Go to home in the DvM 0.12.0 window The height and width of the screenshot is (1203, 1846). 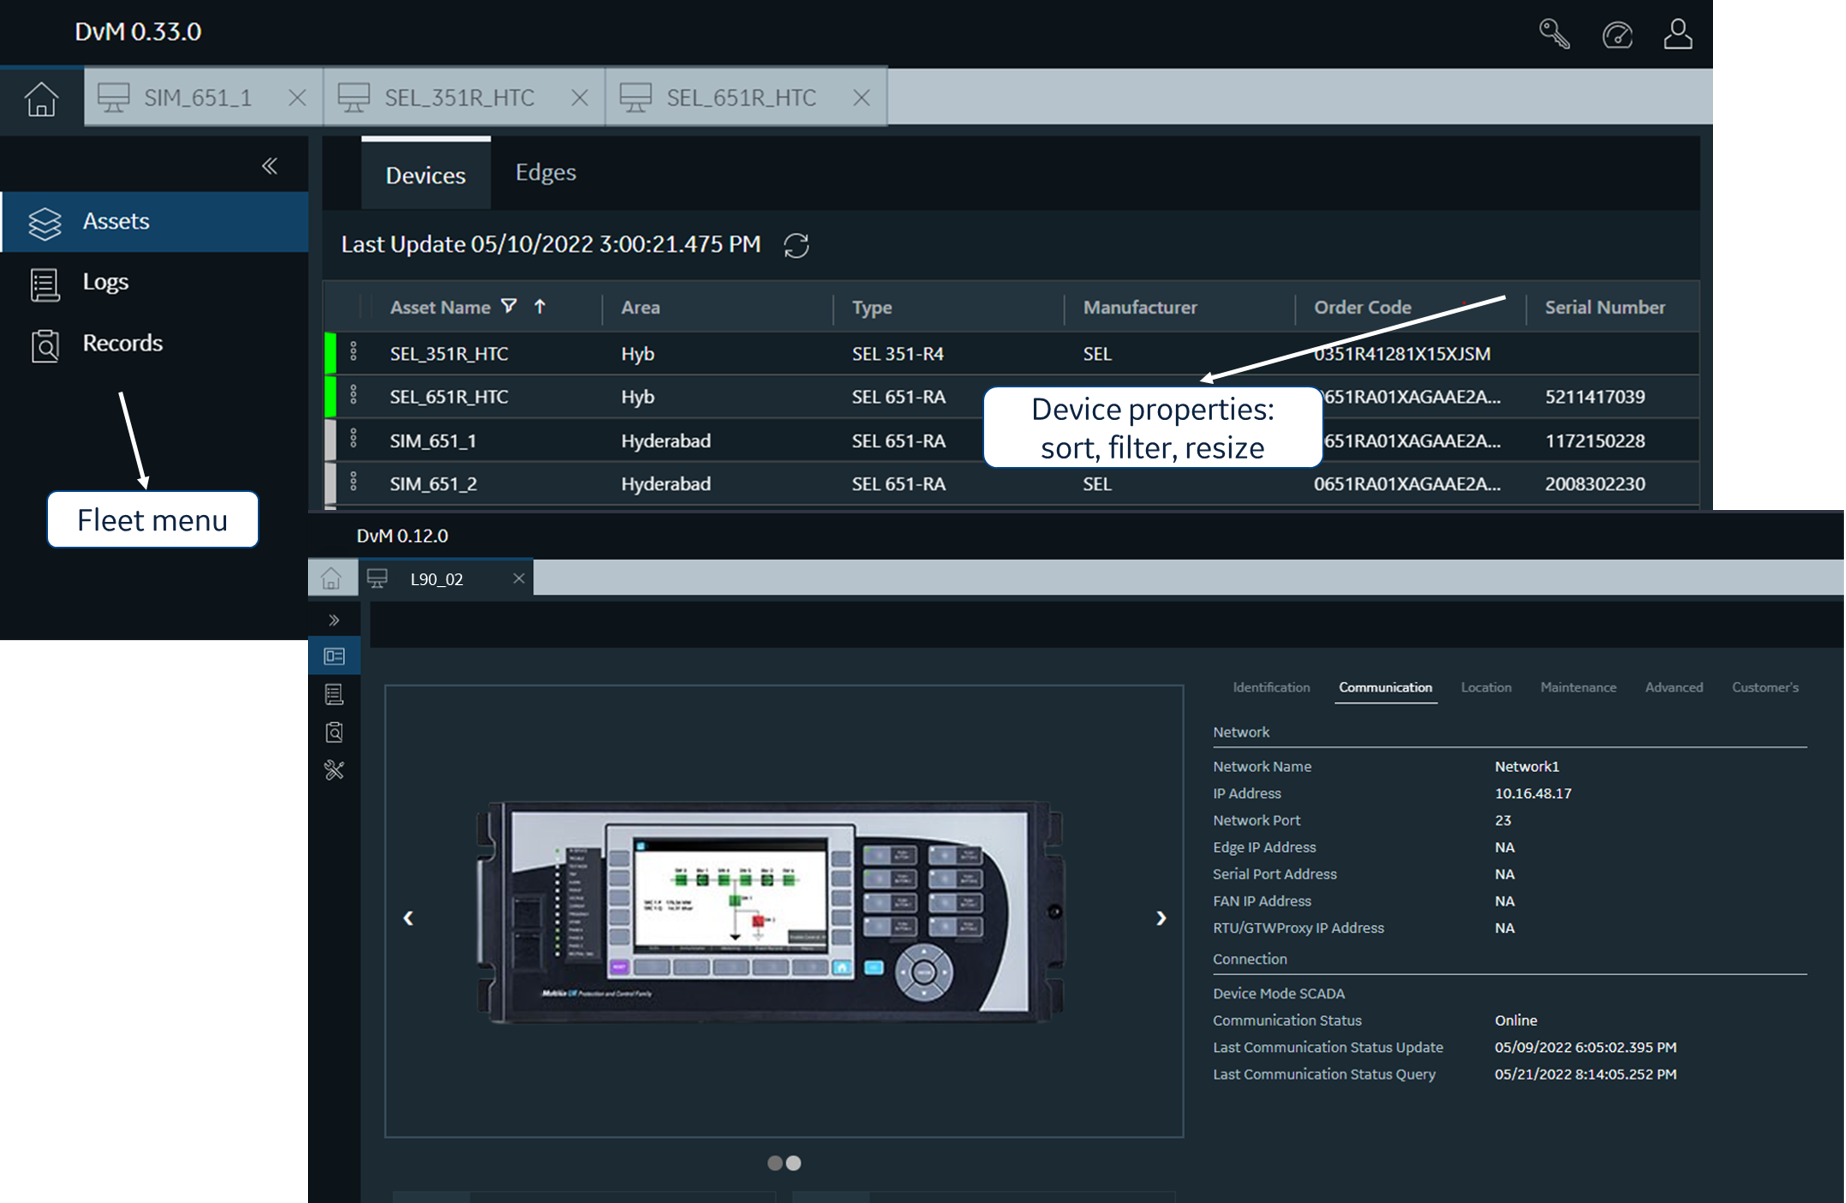point(331,578)
